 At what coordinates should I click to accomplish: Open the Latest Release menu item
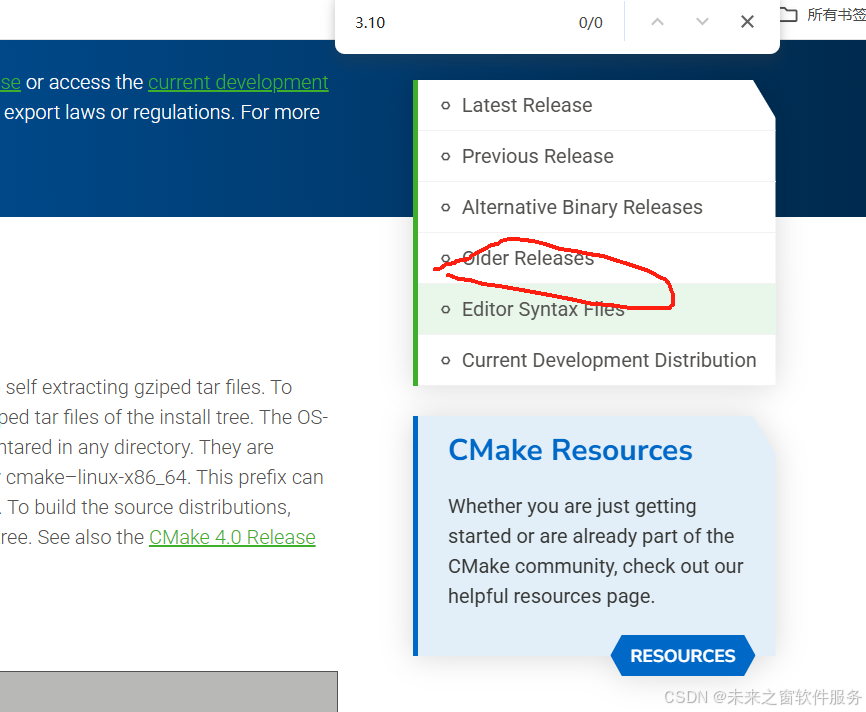(596, 106)
